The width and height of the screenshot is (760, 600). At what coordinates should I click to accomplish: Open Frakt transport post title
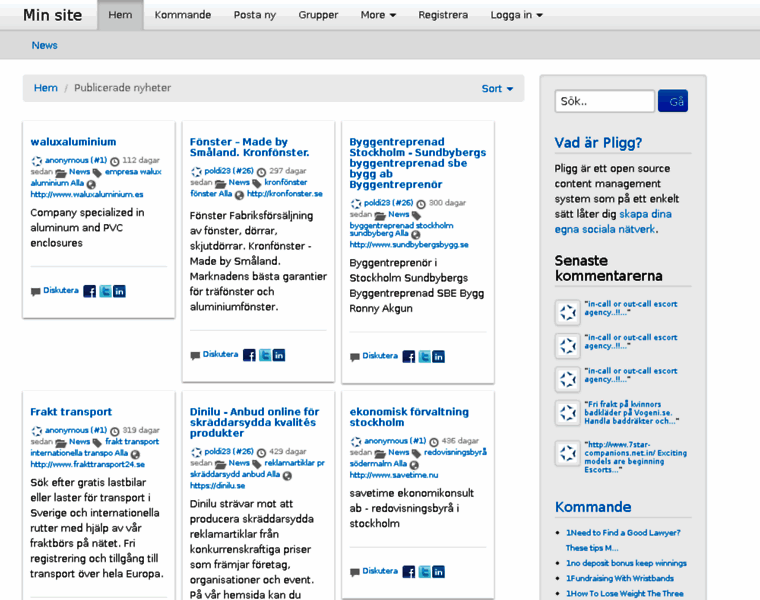coord(71,411)
